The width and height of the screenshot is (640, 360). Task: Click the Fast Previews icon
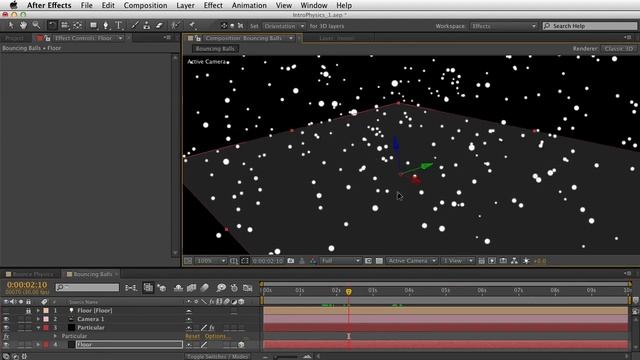pos(492,260)
